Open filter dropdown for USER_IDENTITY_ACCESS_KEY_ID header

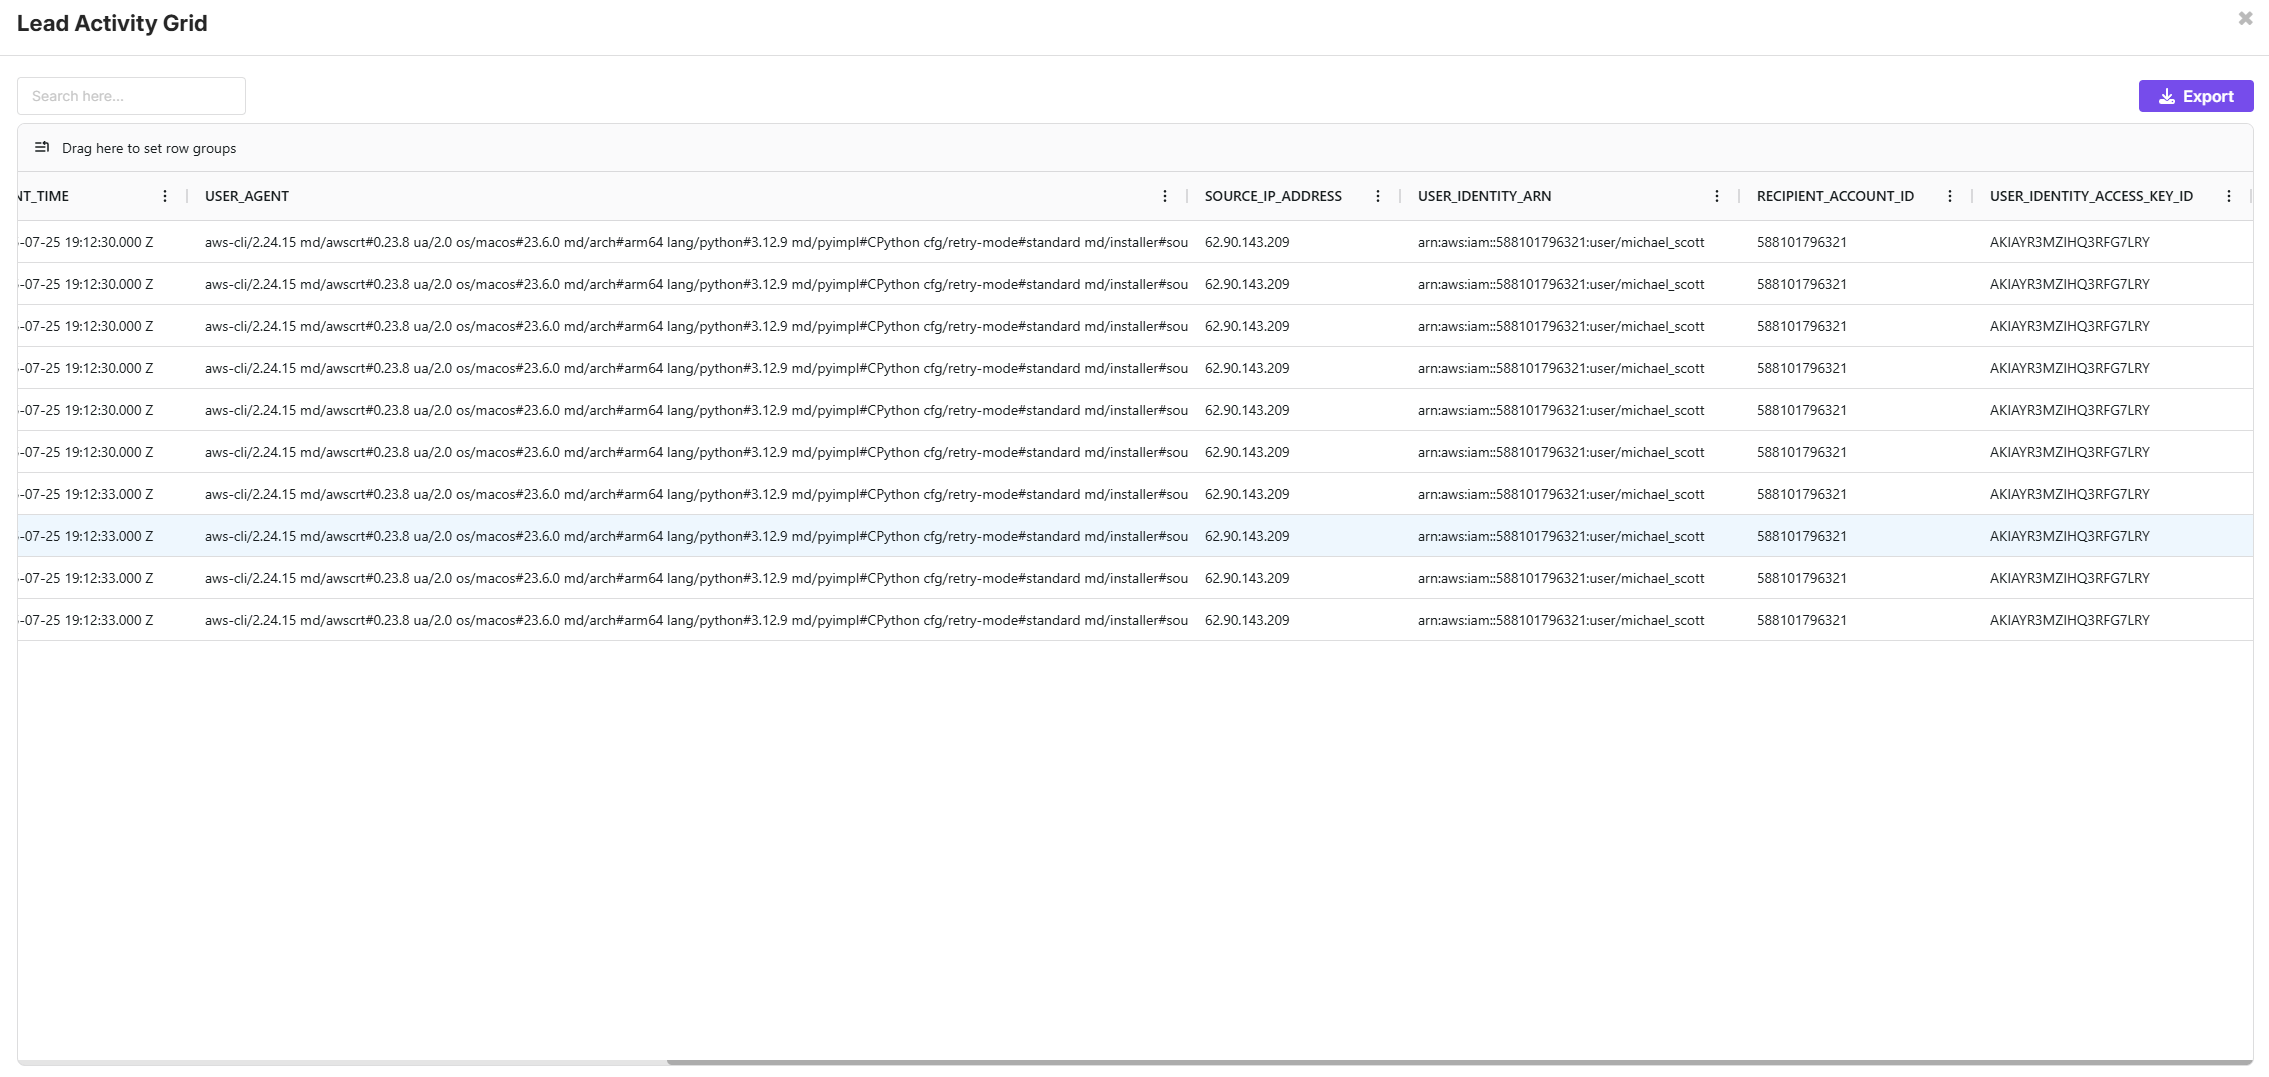pyautogui.click(x=2229, y=196)
